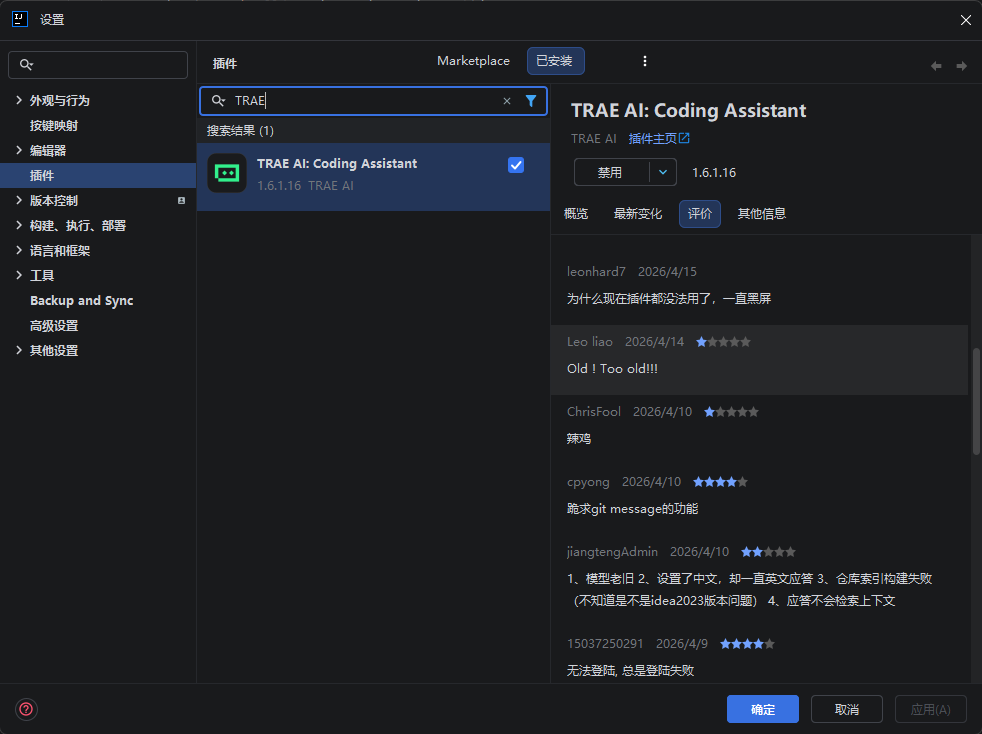Open the 概览 tab

point(576,214)
